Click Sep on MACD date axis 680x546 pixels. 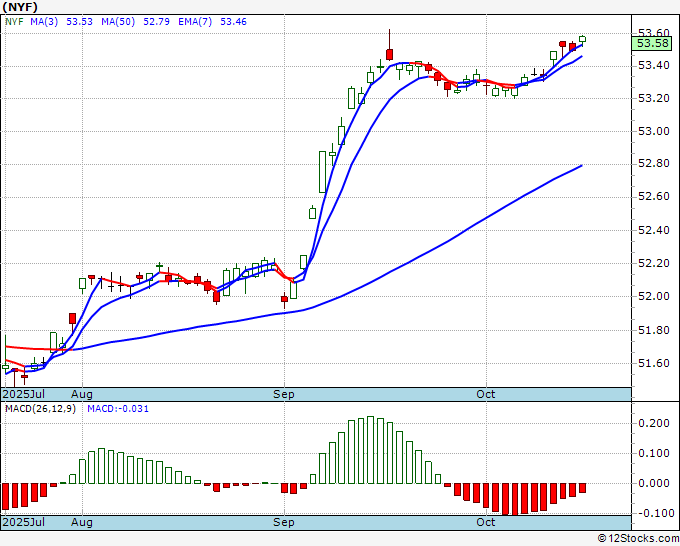(284, 522)
